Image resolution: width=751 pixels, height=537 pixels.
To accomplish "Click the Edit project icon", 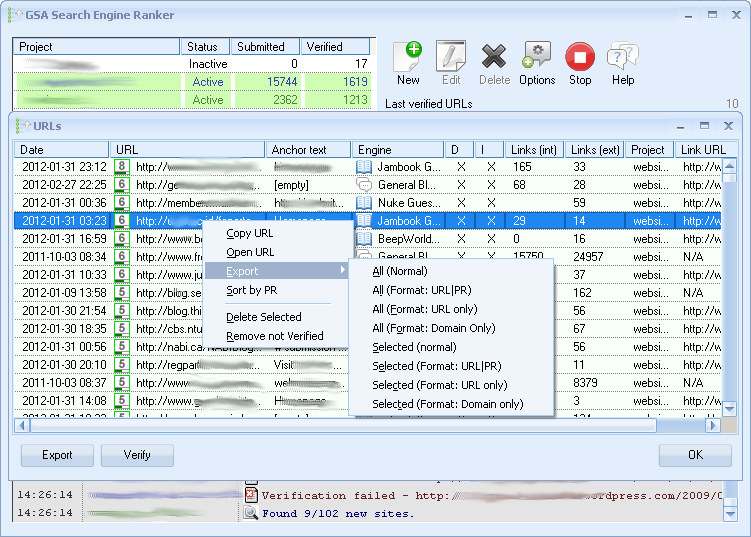I will 451,58.
